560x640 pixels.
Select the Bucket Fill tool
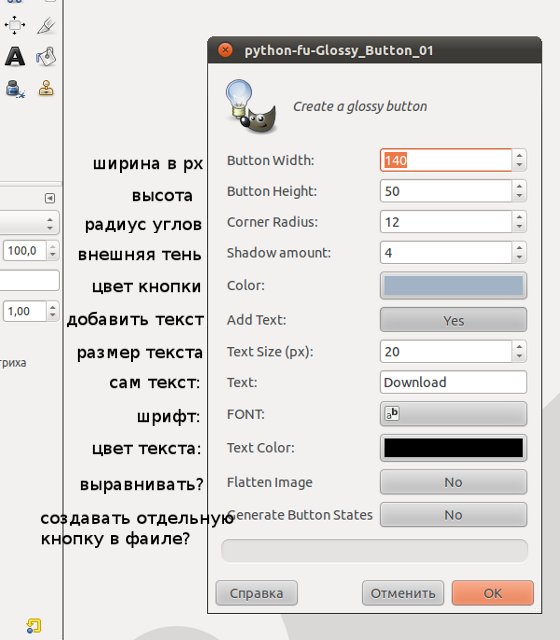(46, 56)
